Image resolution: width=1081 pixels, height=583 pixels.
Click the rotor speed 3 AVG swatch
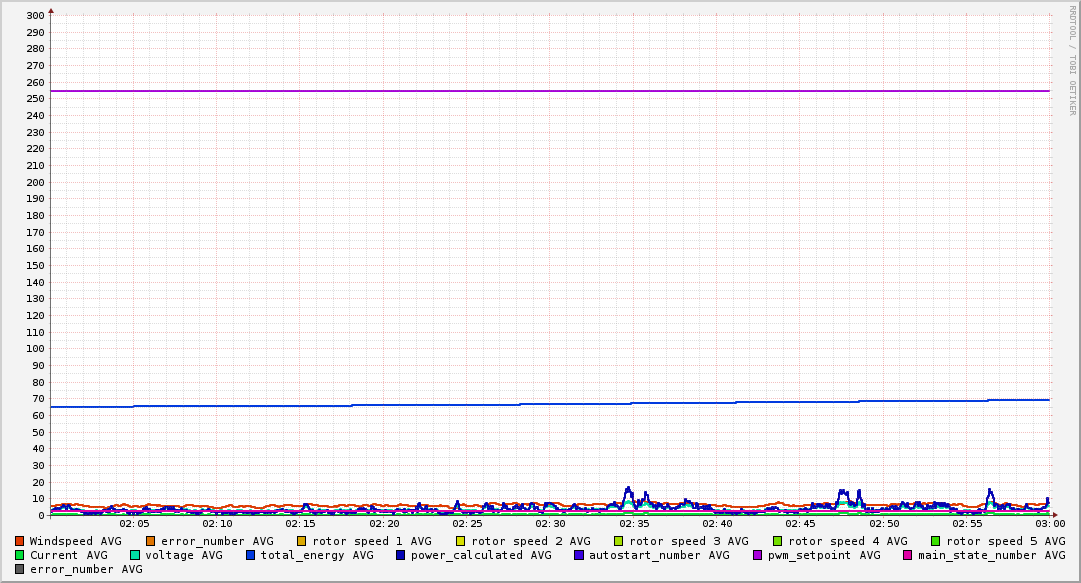[x=619, y=542]
